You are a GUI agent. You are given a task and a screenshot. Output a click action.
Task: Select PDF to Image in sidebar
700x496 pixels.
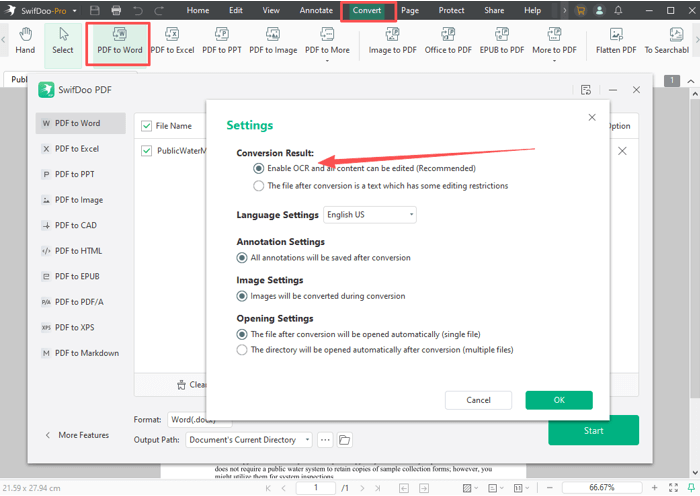coord(81,200)
